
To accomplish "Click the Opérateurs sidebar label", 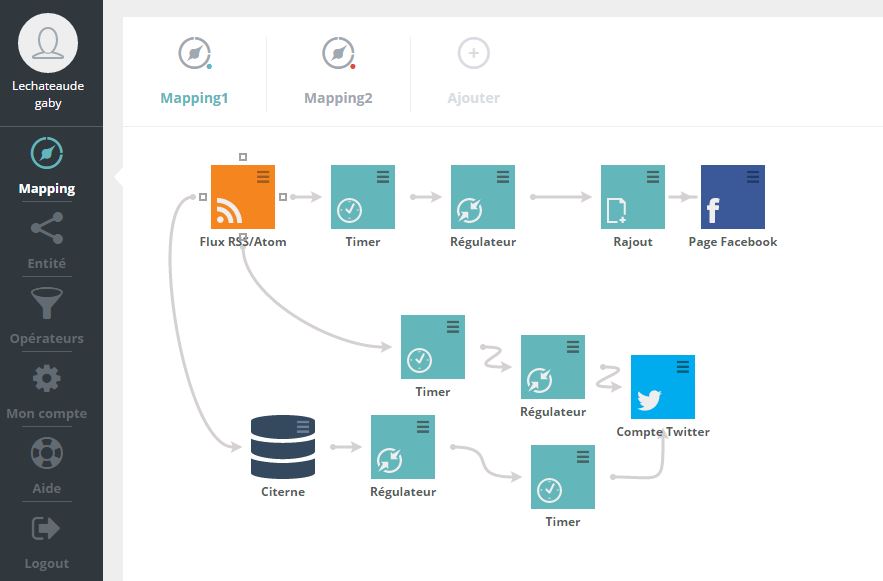I will (47, 338).
